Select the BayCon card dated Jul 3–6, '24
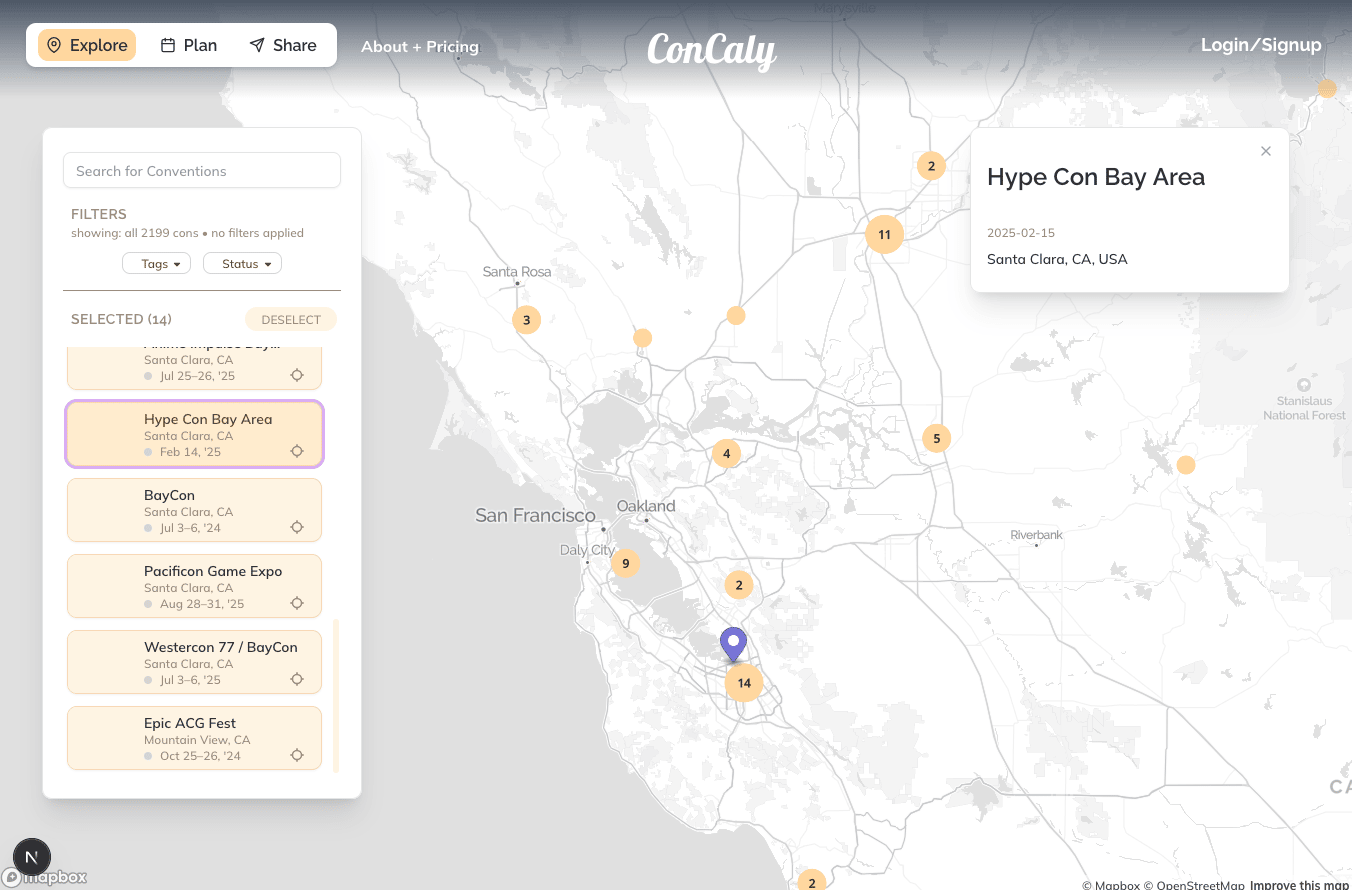1352x890 pixels. pos(195,510)
